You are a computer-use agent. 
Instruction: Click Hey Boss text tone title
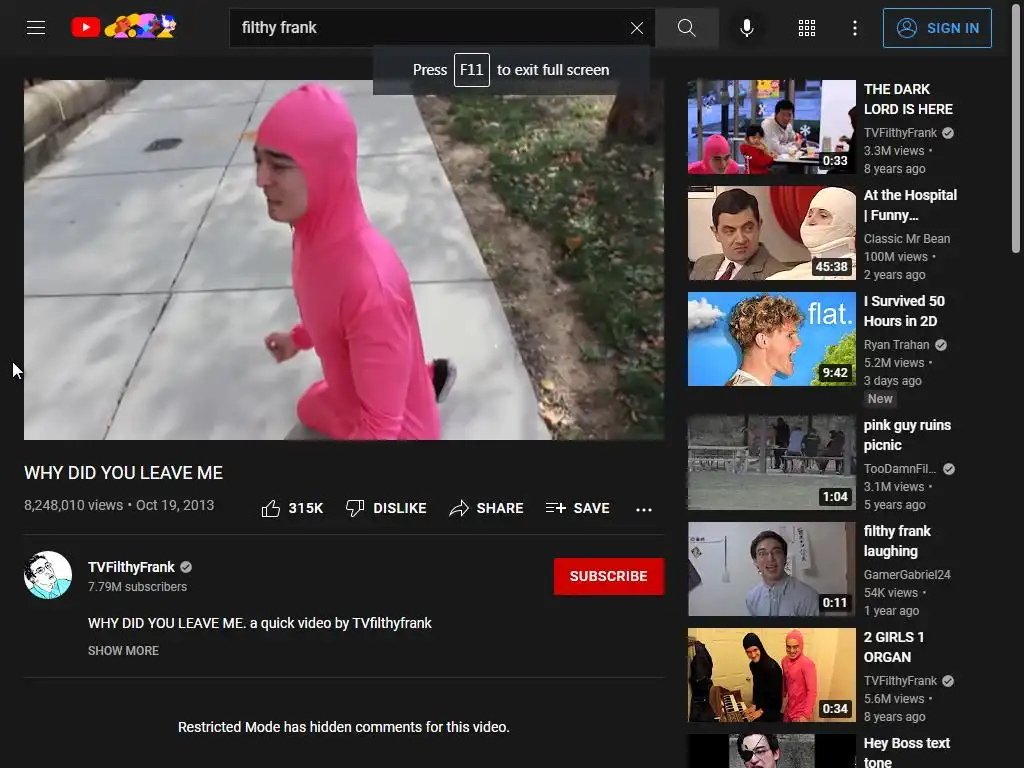tap(906, 752)
